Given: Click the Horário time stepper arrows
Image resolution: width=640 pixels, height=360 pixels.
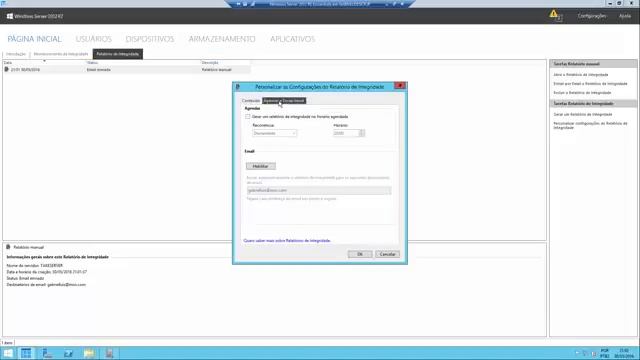Looking at the screenshot, I should pyautogui.click(x=362, y=133).
